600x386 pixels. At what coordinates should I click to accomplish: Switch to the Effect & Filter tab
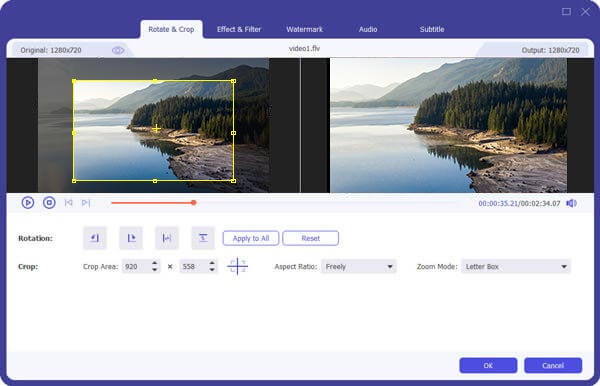(239, 29)
